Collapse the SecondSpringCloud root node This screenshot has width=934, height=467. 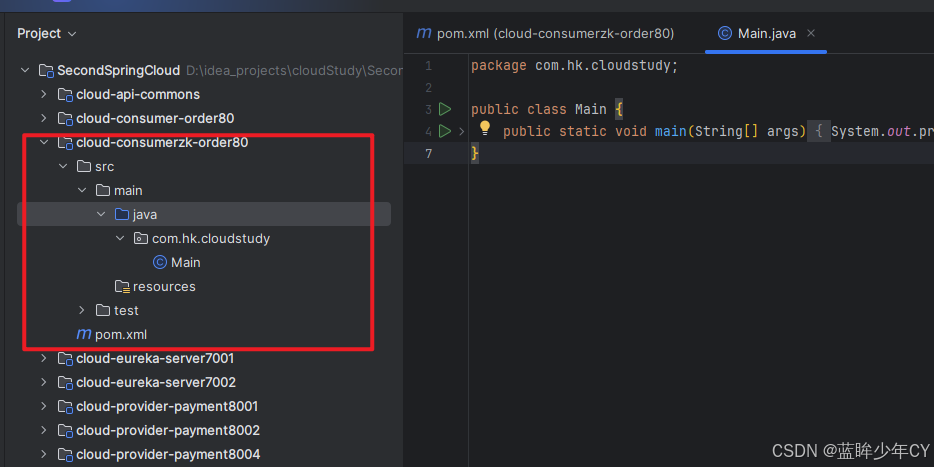click(25, 70)
